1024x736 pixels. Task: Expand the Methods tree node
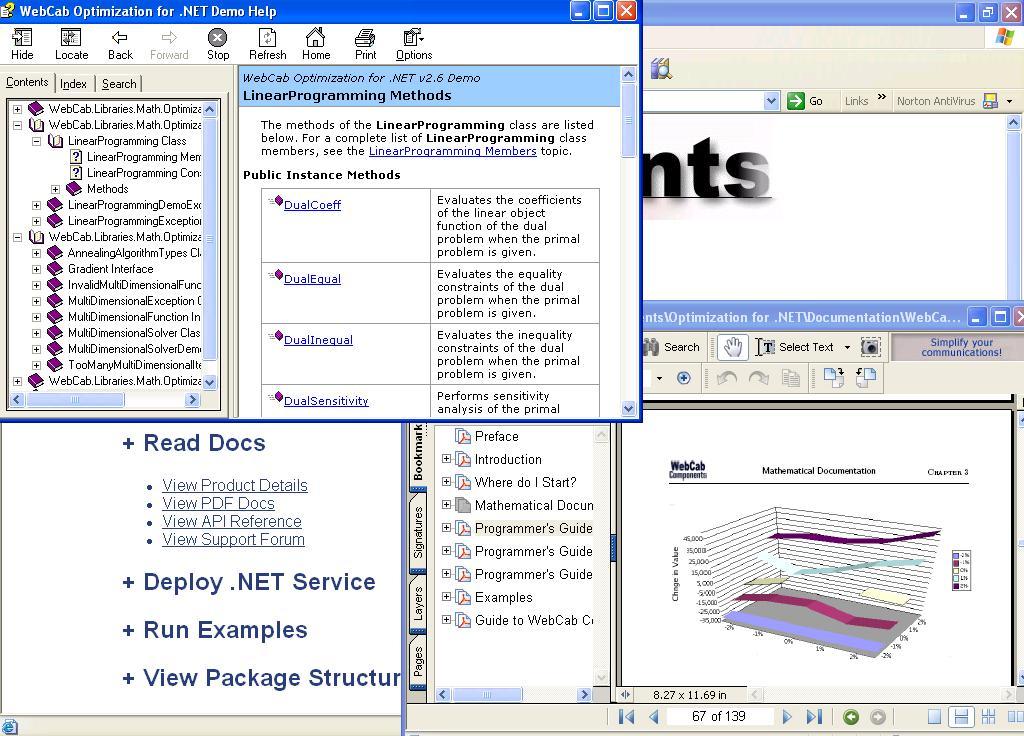click(x=56, y=189)
